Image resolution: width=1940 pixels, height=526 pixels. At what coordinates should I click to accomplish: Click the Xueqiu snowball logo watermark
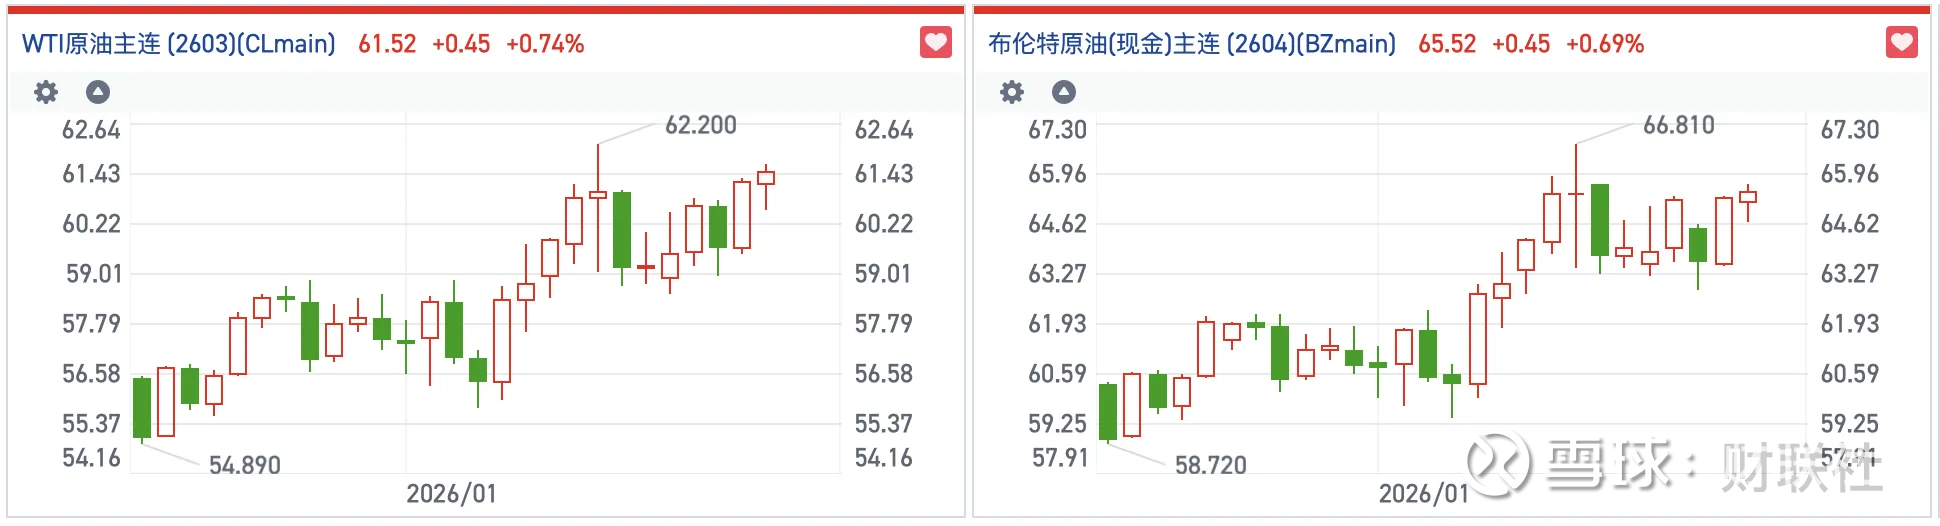(x=1498, y=464)
